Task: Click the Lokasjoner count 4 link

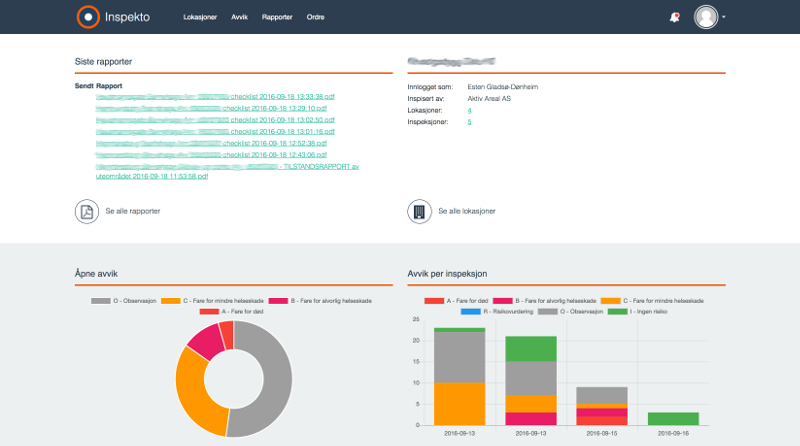Action: 469,110
